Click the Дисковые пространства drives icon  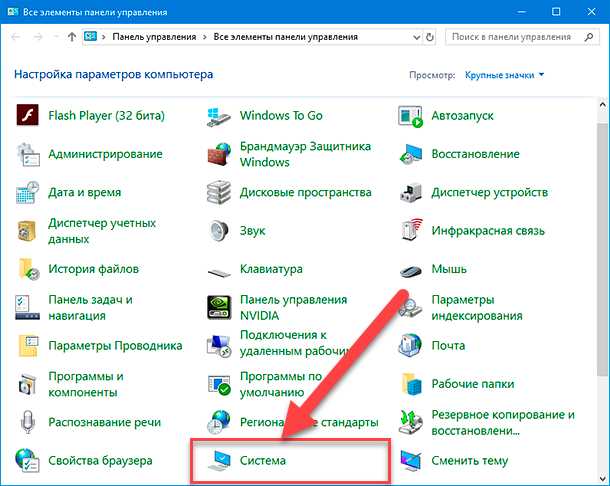219,192
